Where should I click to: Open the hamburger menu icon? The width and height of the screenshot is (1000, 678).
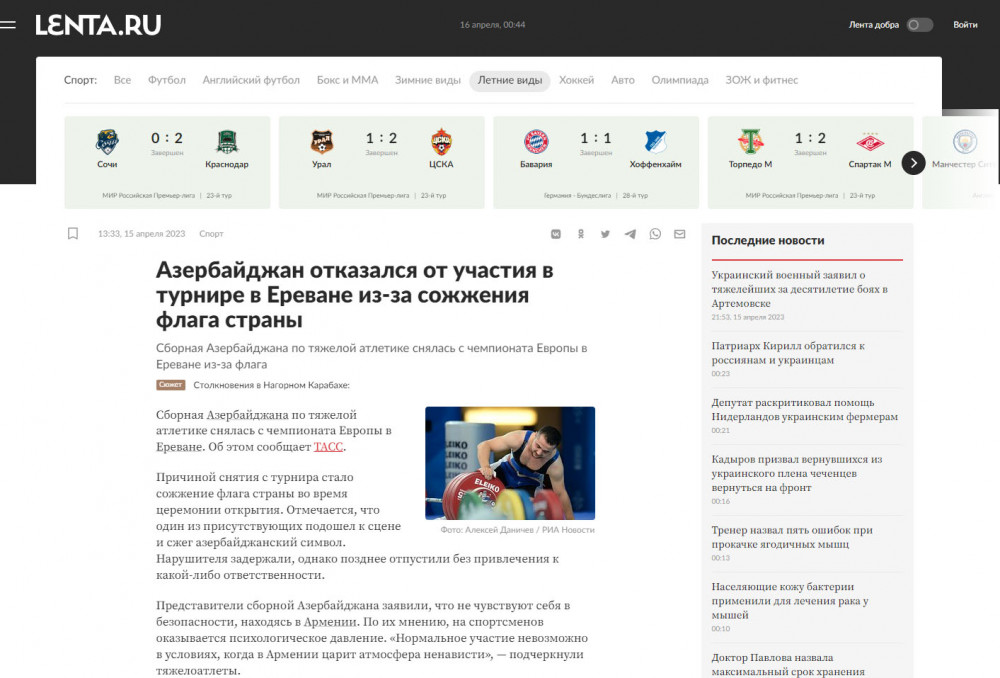[x=7, y=25]
